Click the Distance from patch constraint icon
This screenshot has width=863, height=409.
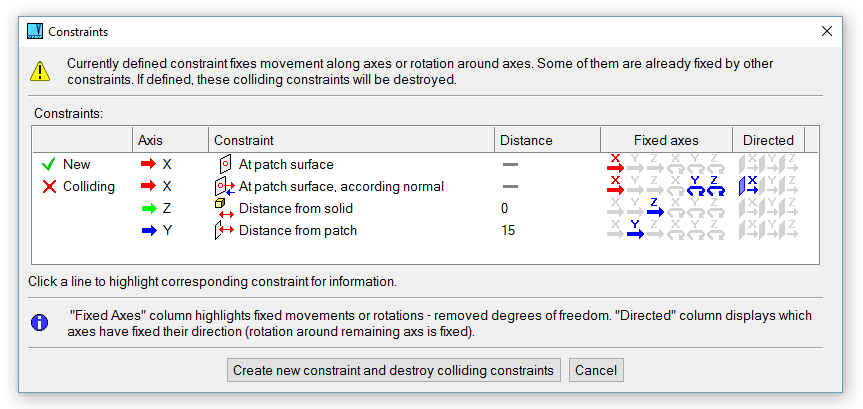224,231
